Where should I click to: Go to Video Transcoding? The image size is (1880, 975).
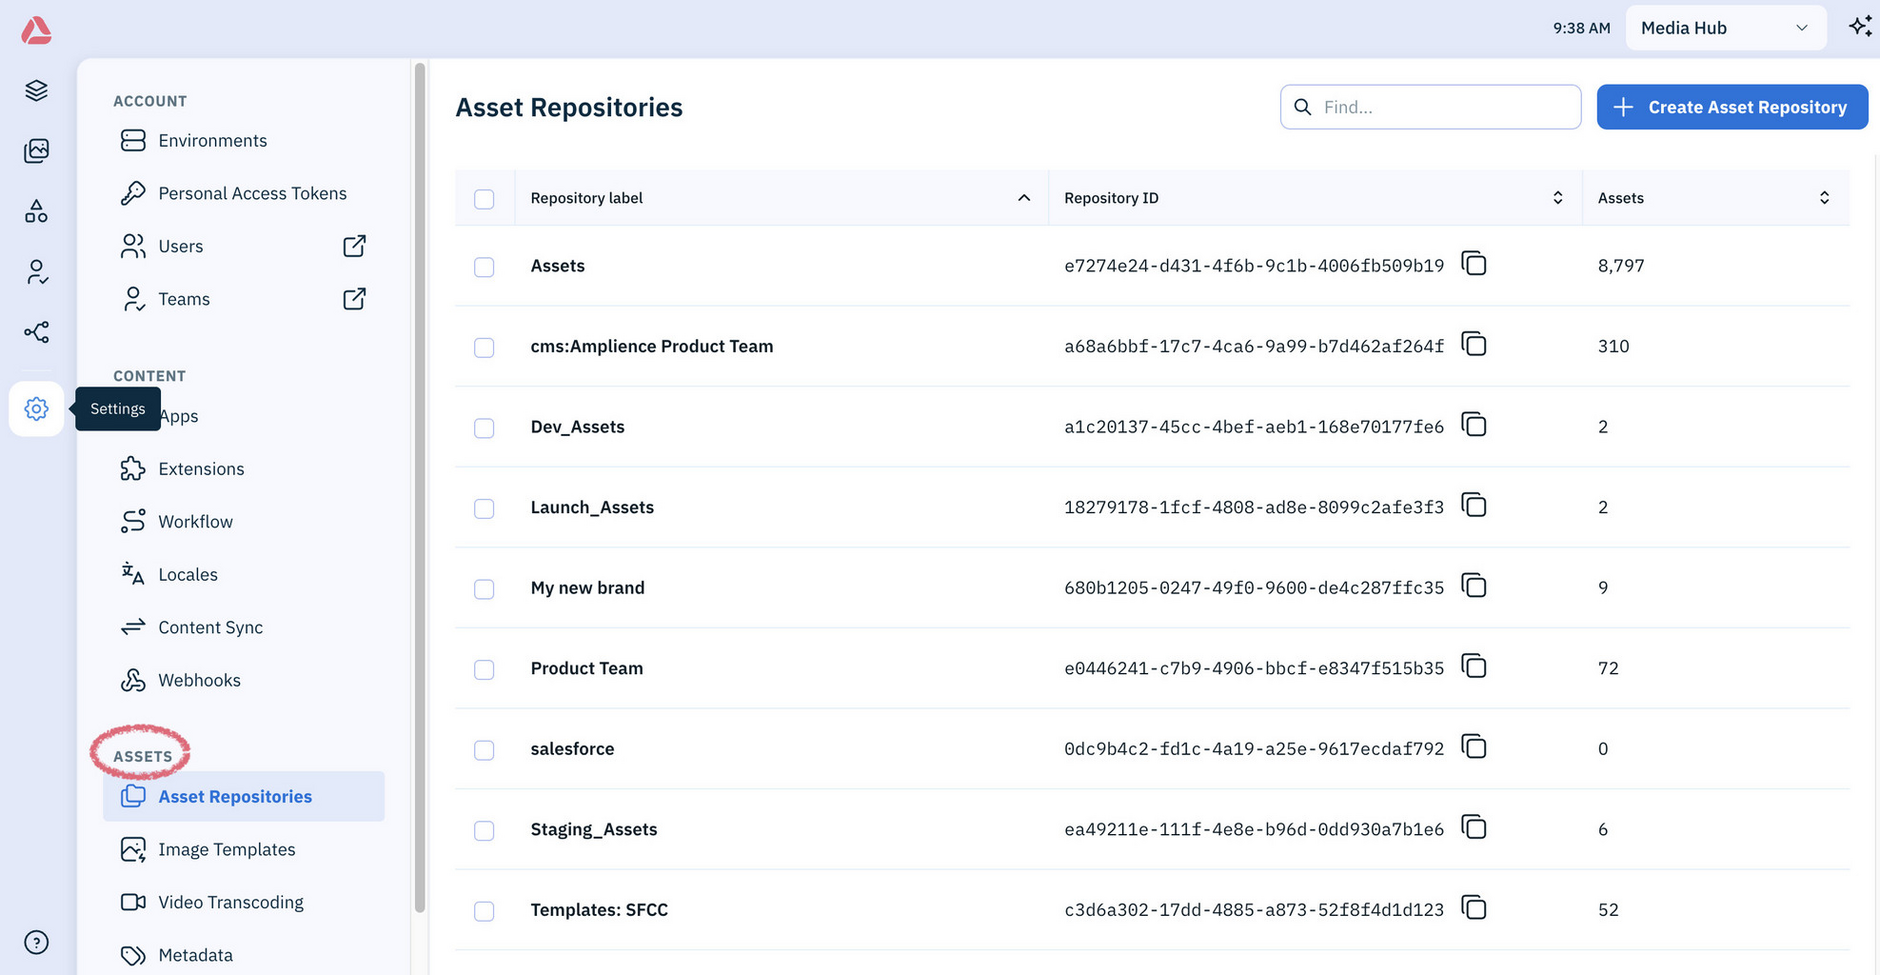(244, 902)
